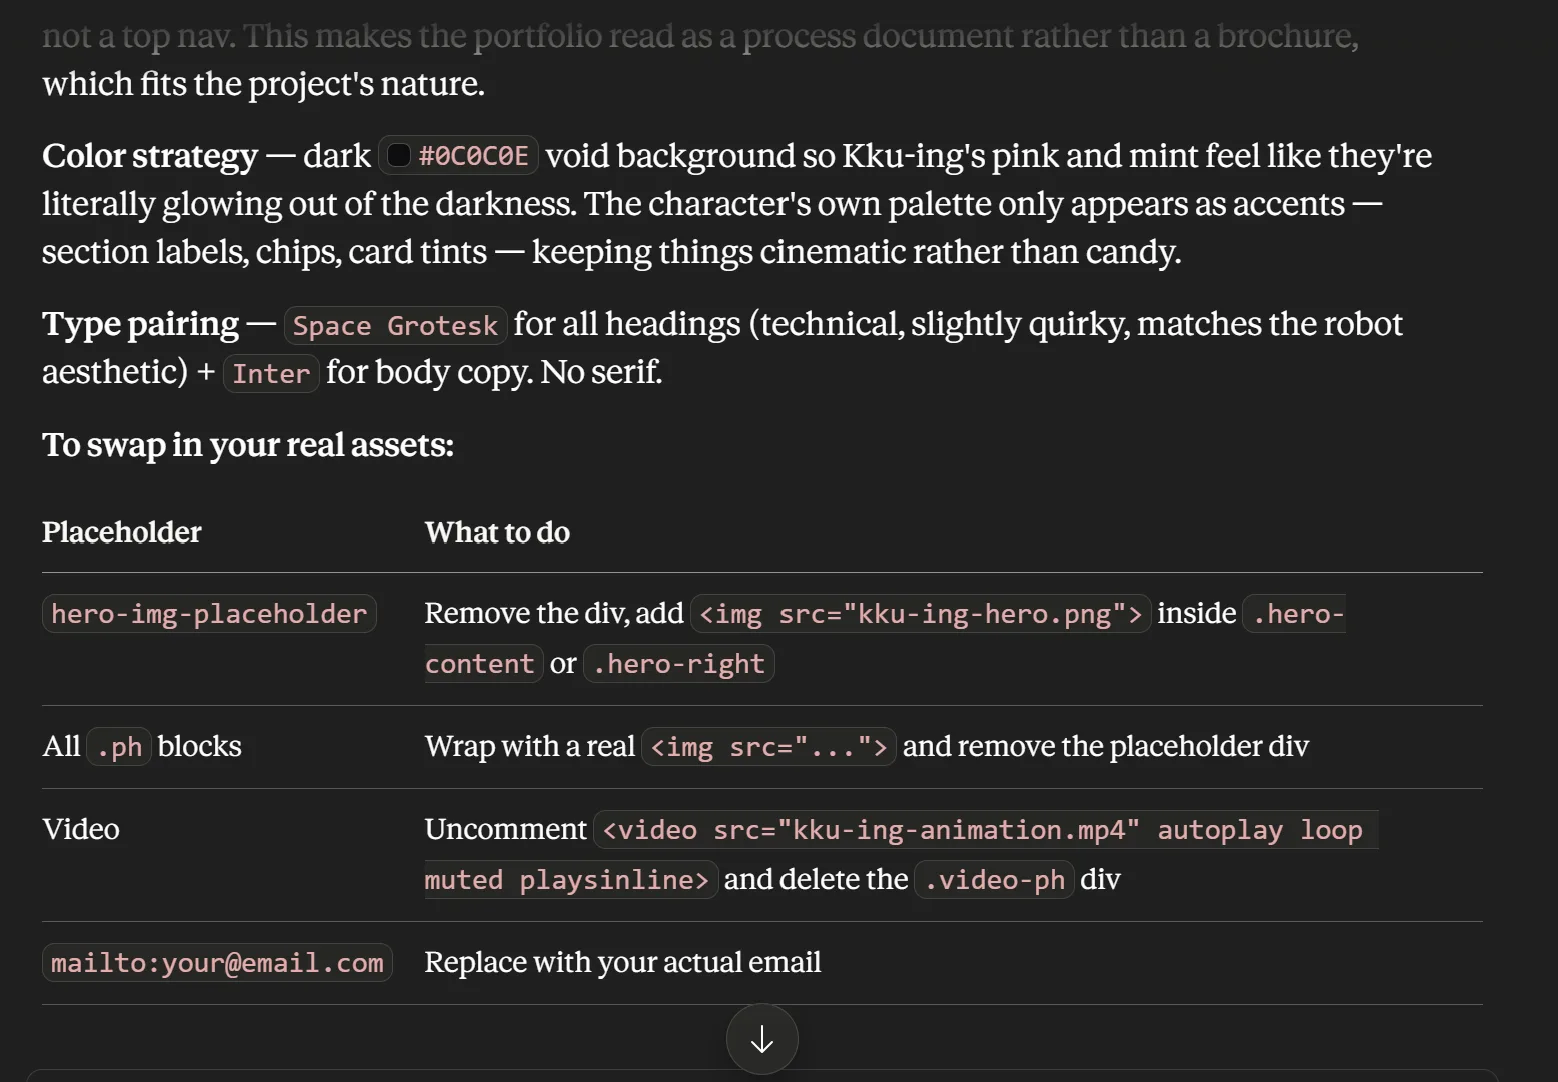1558x1082 pixels.
Task: Click the .ph code chip
Action: [x=119, y=747]
